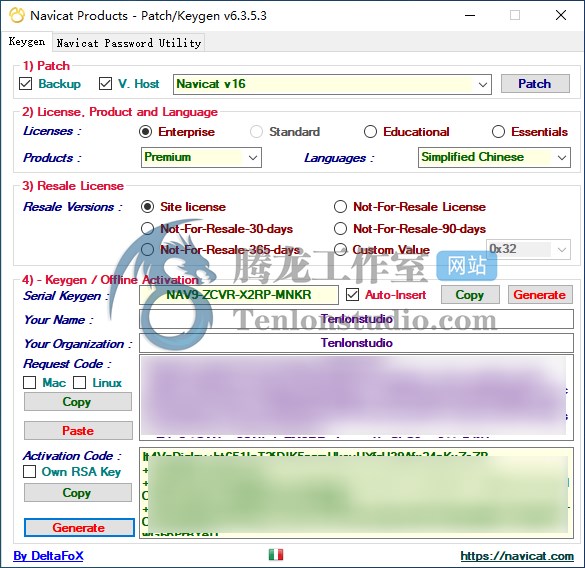Click the Navicat app icon in title bar

(17, 15)
